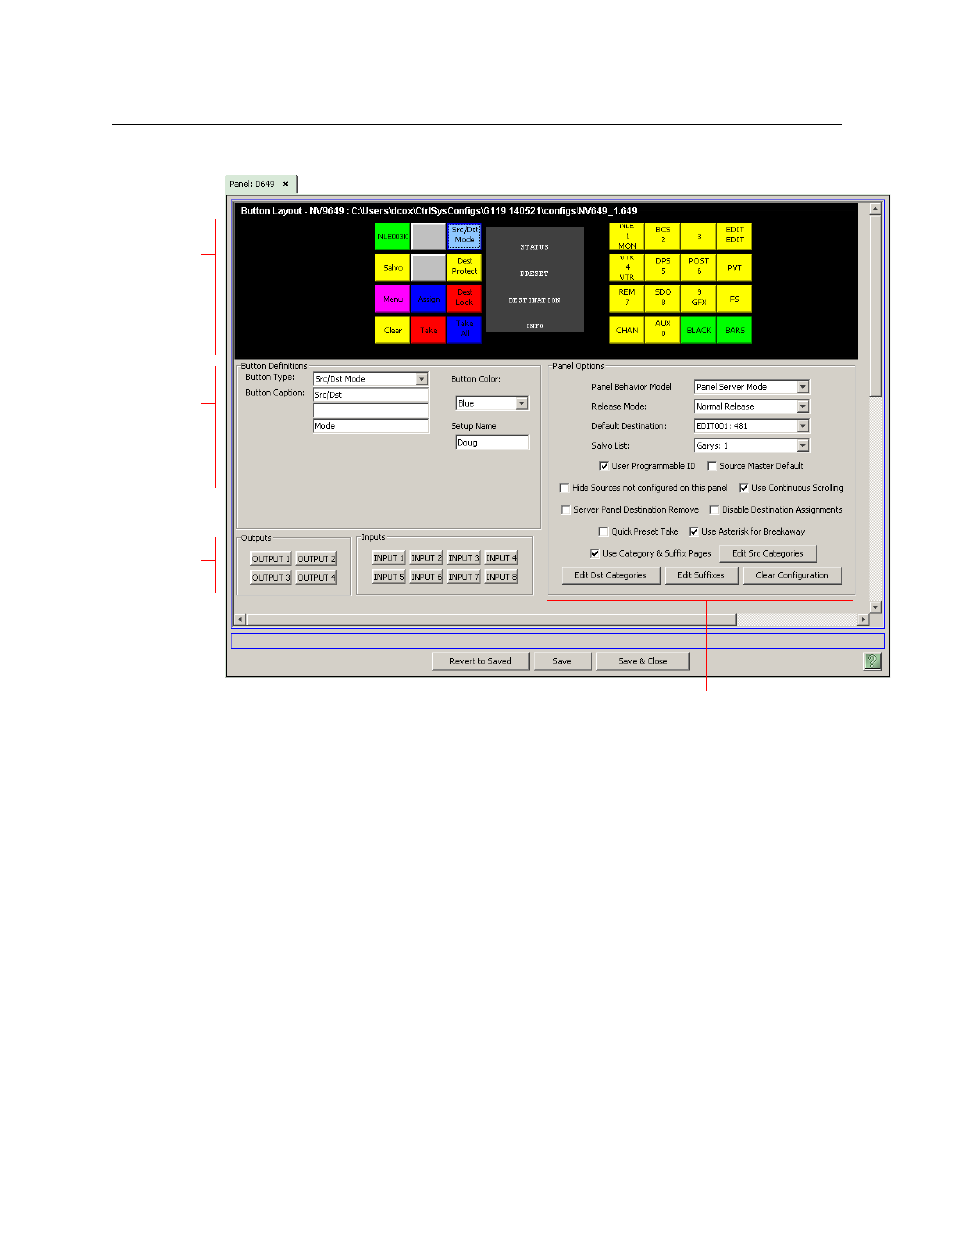Click the green BLACK keypad button
The height and width of the screenshot is (1235, 954).
click(x=699, y=329)
